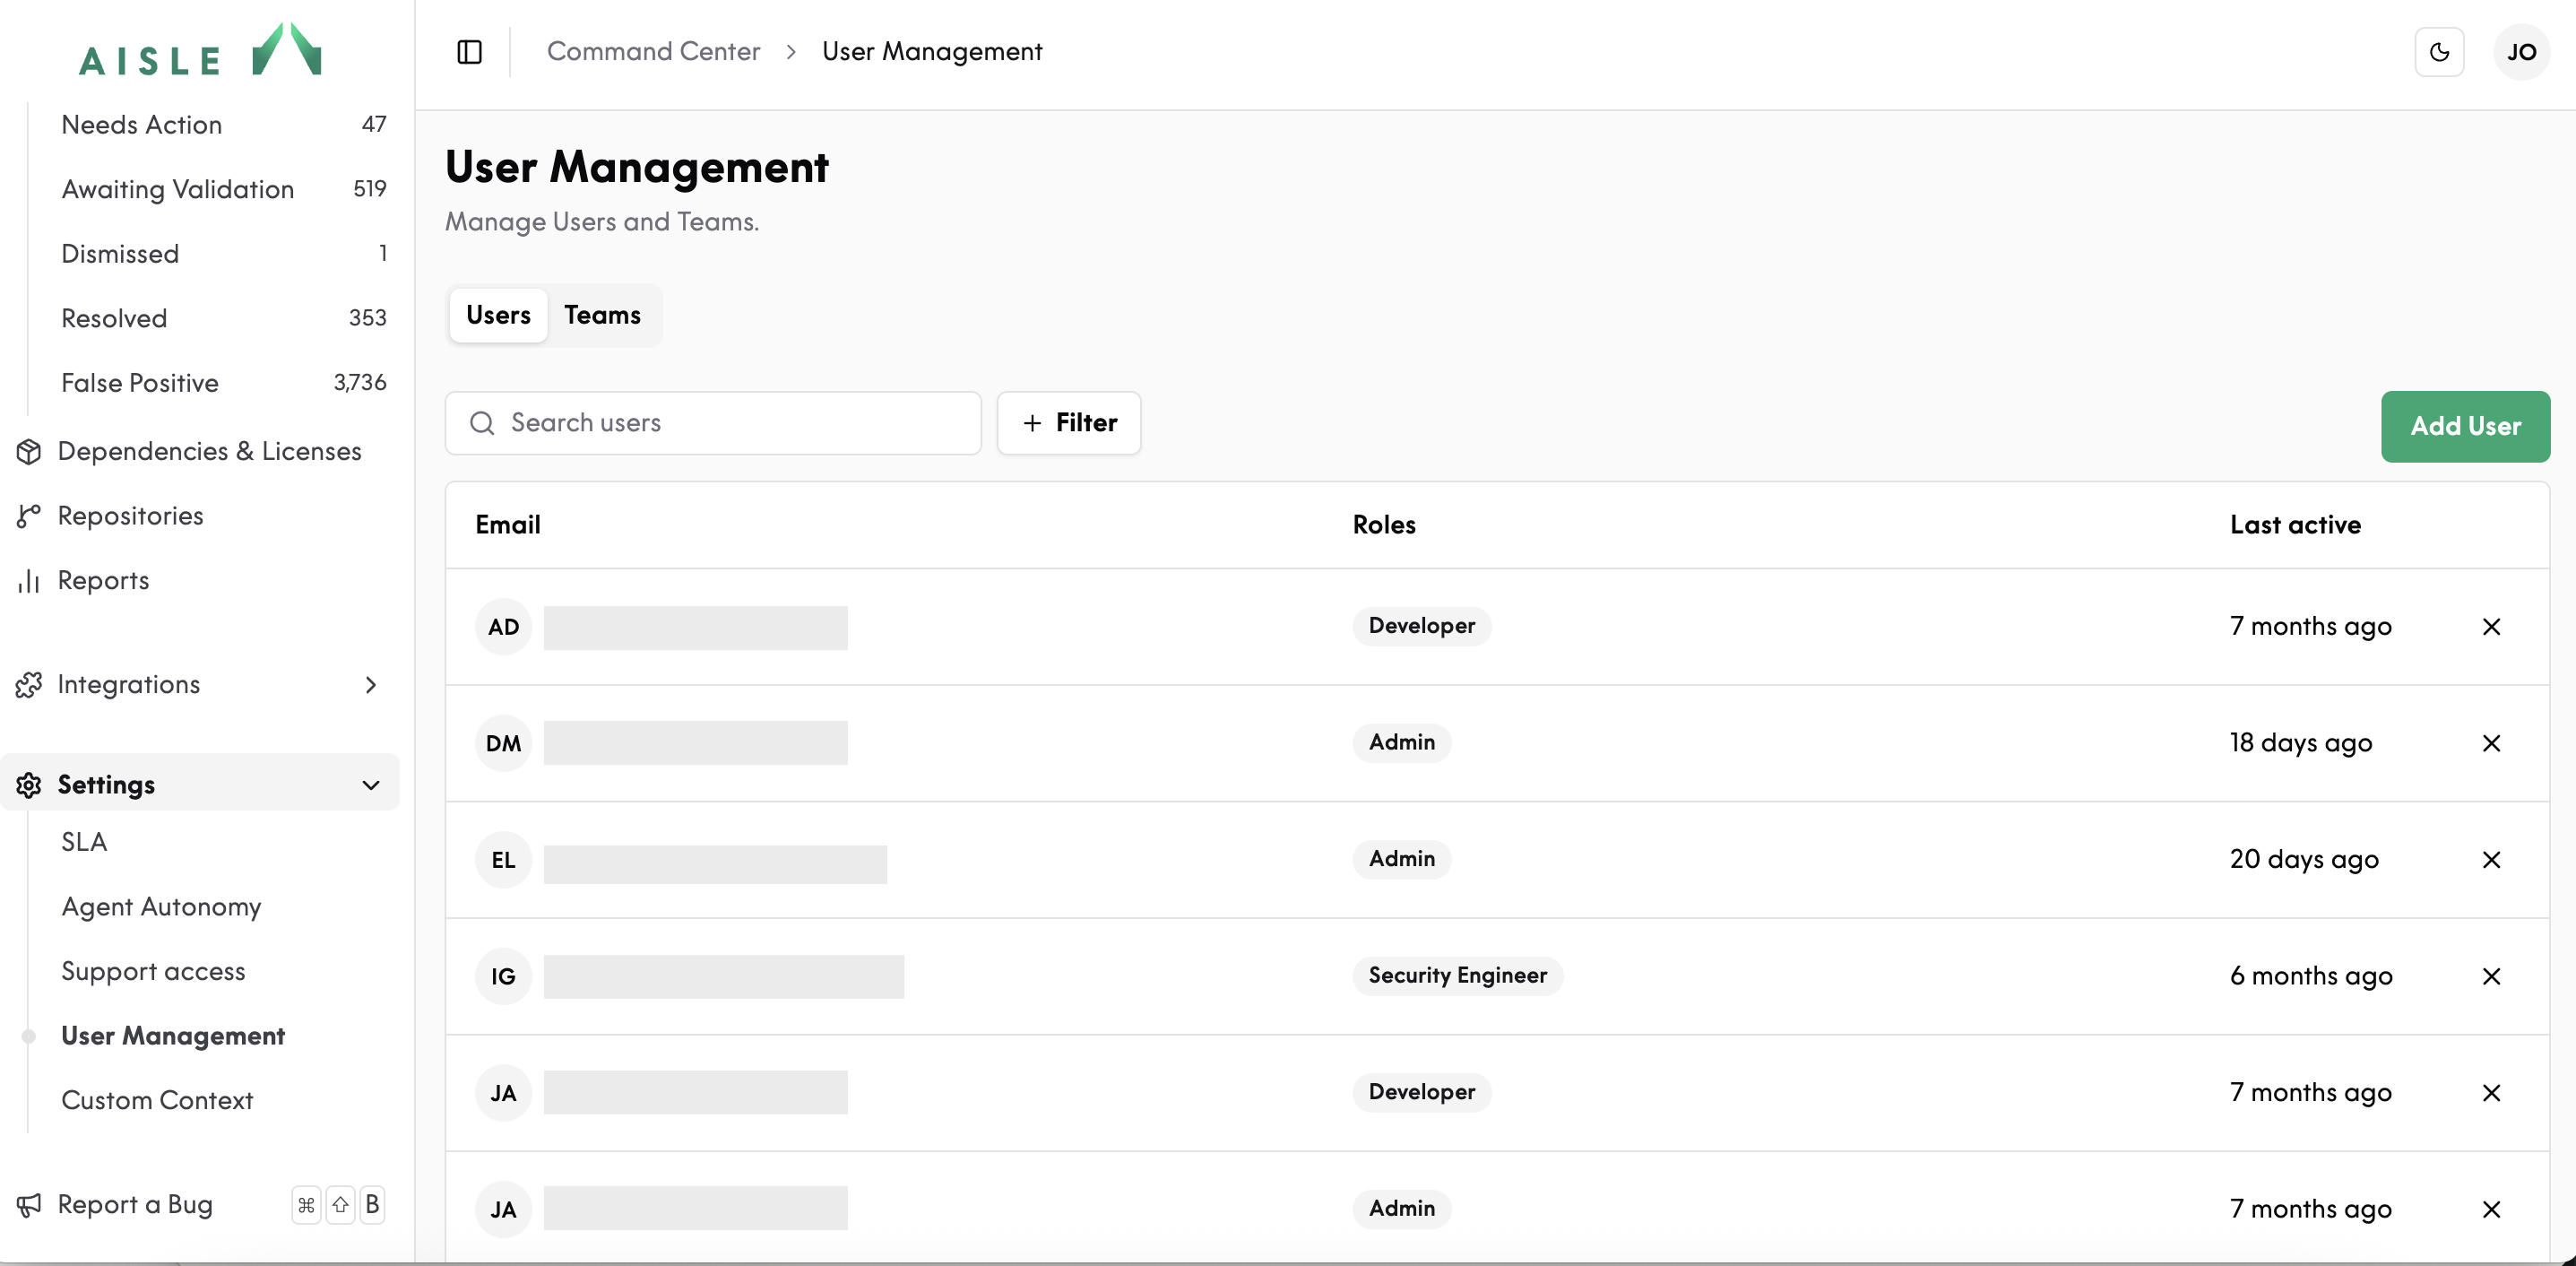Toggle the sidebar panel icon
This screenshot has width=2576, height=1266.
(469, 52)
